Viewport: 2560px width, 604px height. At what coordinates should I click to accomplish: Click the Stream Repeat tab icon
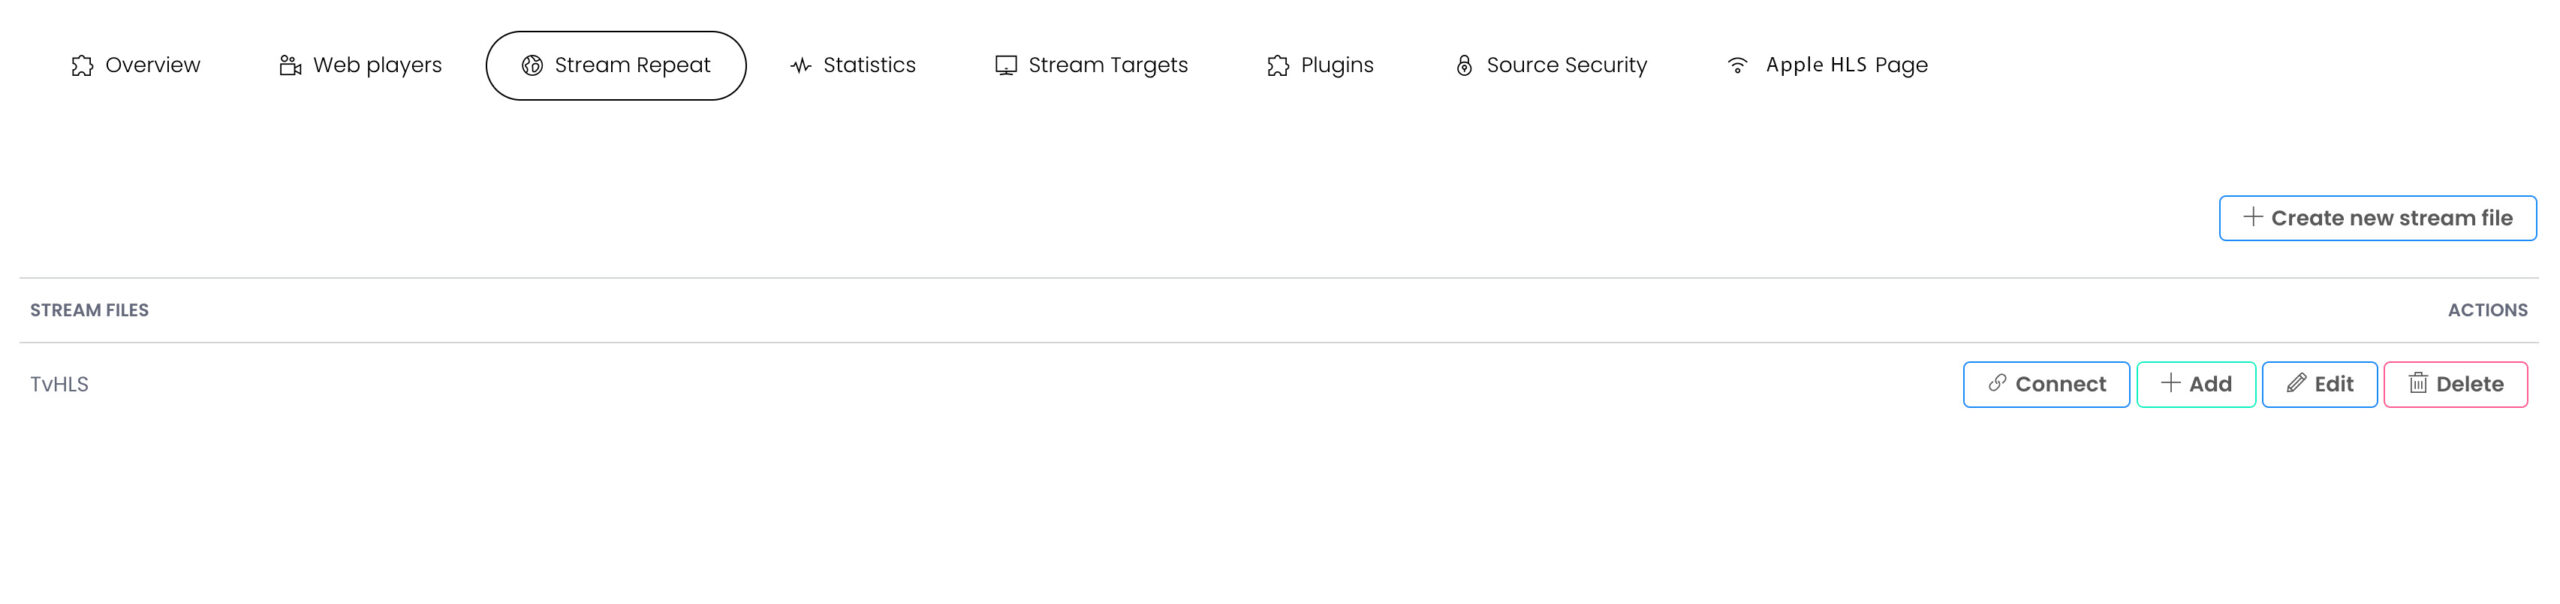(x=532, y=66)
